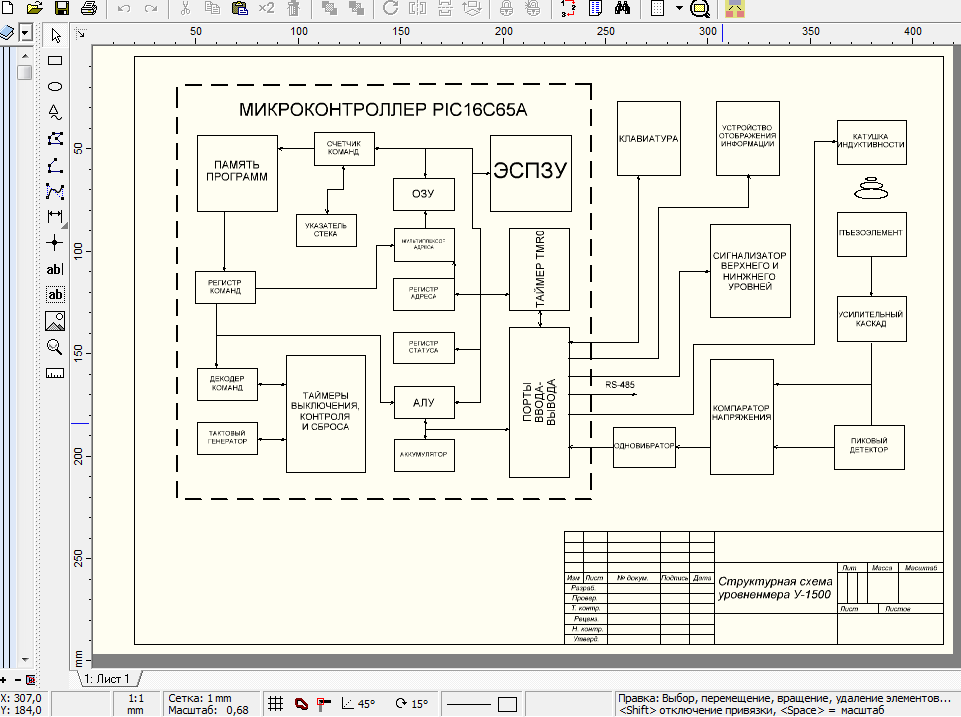Open the line style and fill selector
This screenshot has height=717, width=961.
click(482, 704)
